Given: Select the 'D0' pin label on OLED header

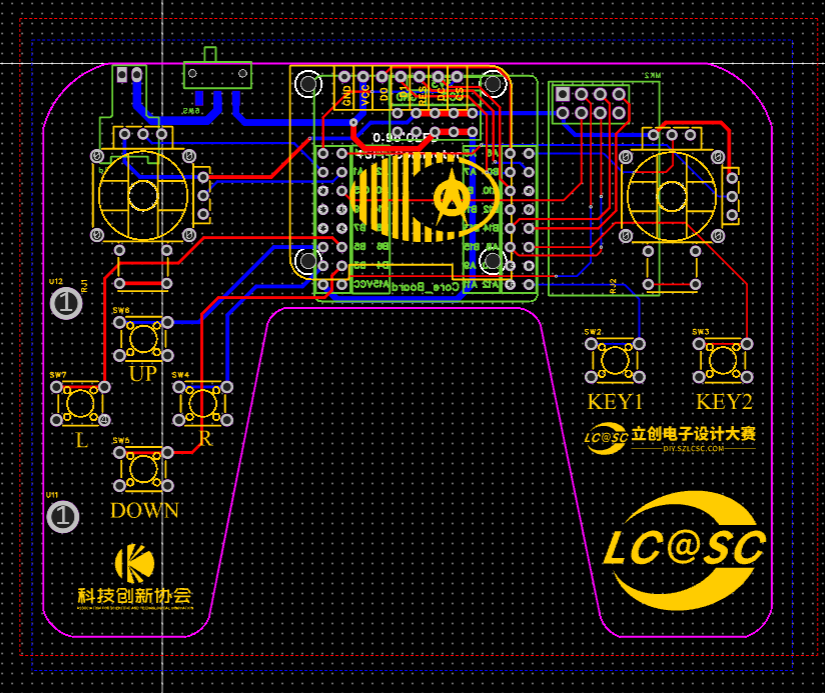Looking at the screenshot, I should (384, 95).
